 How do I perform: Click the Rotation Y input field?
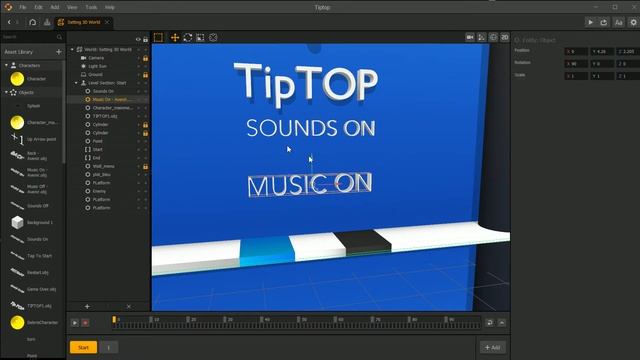[x=602, y=64]
